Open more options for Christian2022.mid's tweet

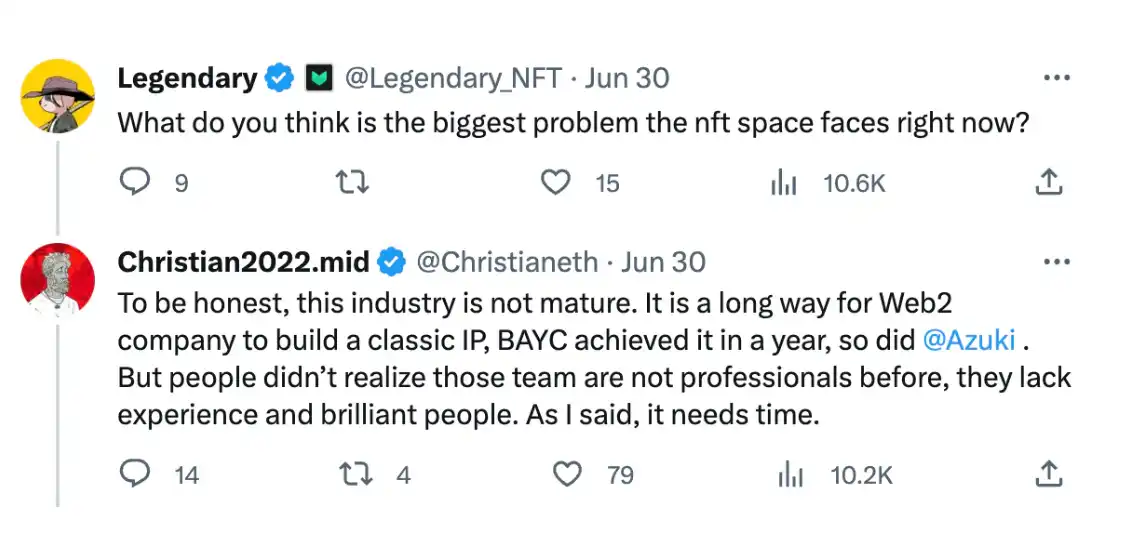click(1056, 262)
